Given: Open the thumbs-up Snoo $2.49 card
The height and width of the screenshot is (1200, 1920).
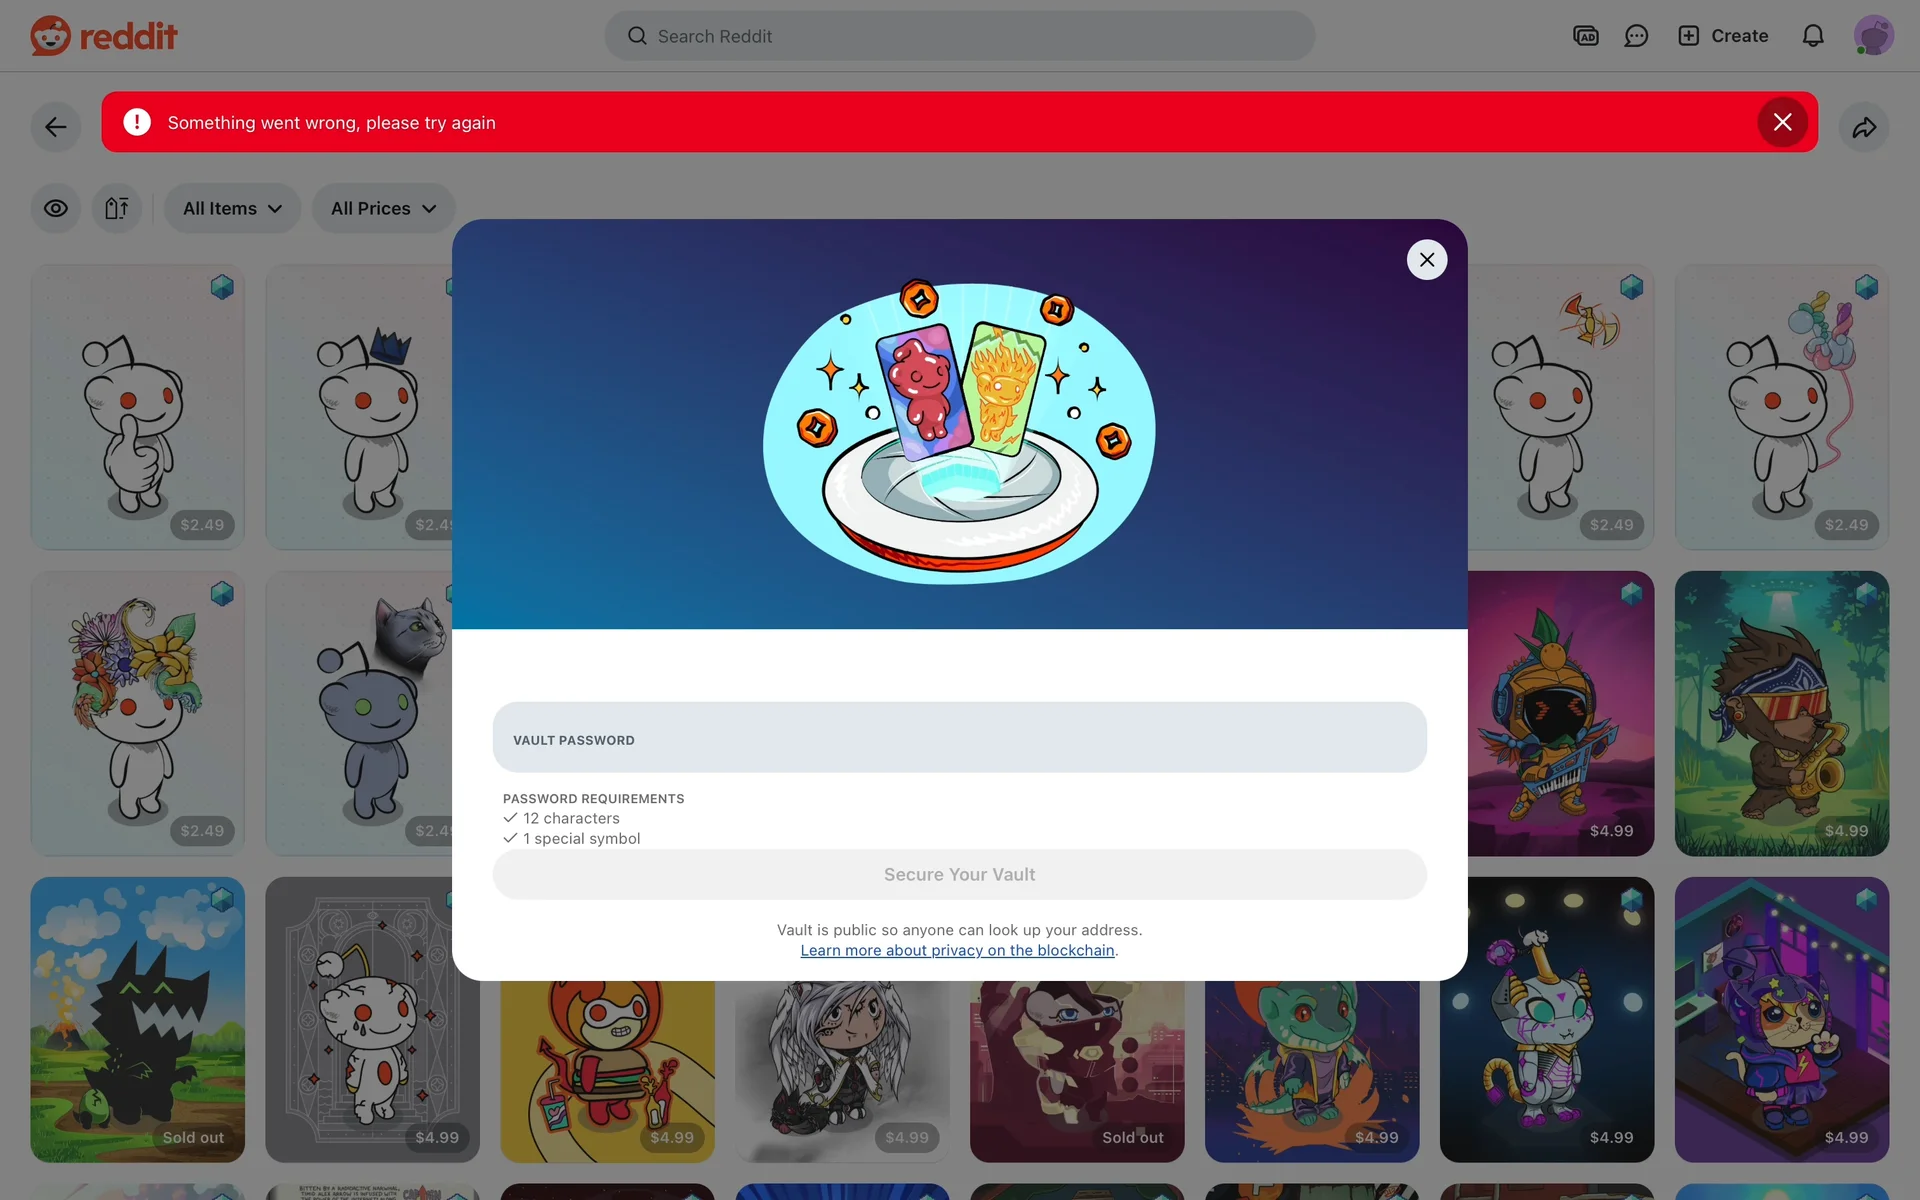Looking at the screenshot, I should tap(138, 407).
